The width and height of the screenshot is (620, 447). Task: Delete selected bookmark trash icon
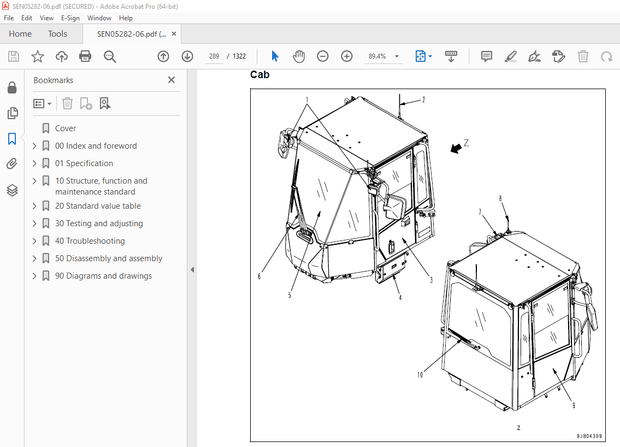[67, 104]
